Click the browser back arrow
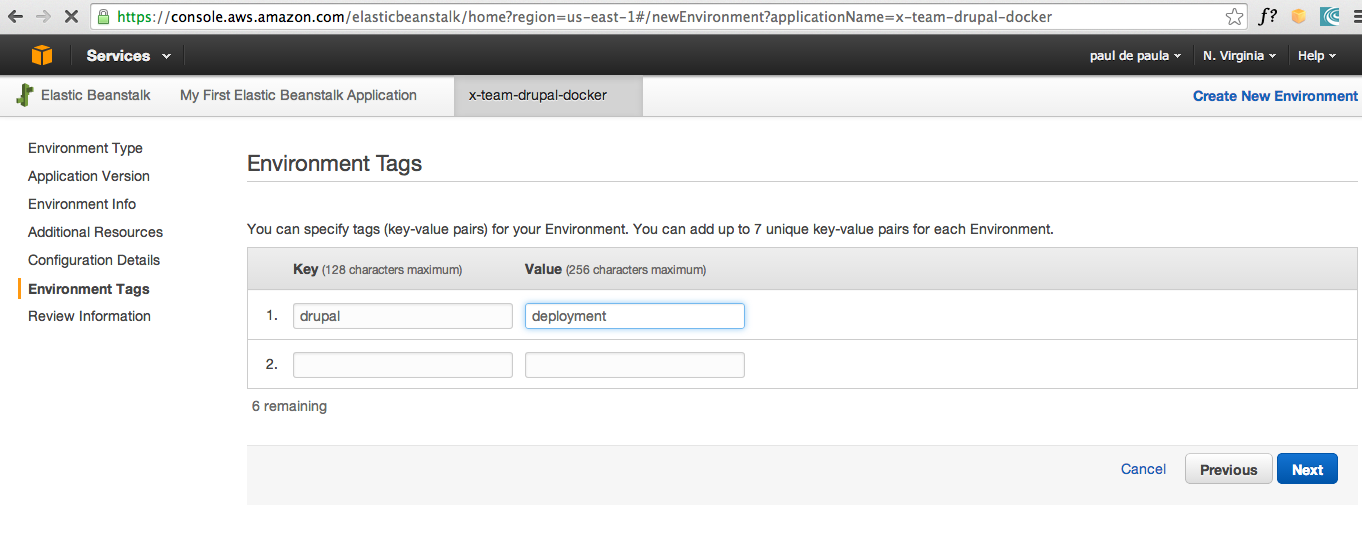The image size is (1362, 560). [x=15, y=16]
